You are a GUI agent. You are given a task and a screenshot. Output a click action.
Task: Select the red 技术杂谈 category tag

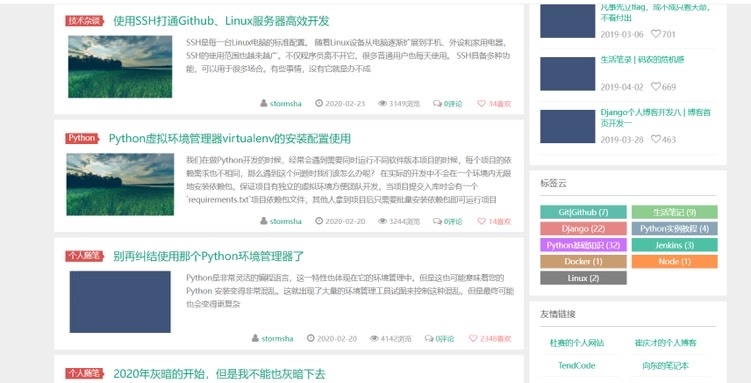pyautogui.click(x=85, y=21)
